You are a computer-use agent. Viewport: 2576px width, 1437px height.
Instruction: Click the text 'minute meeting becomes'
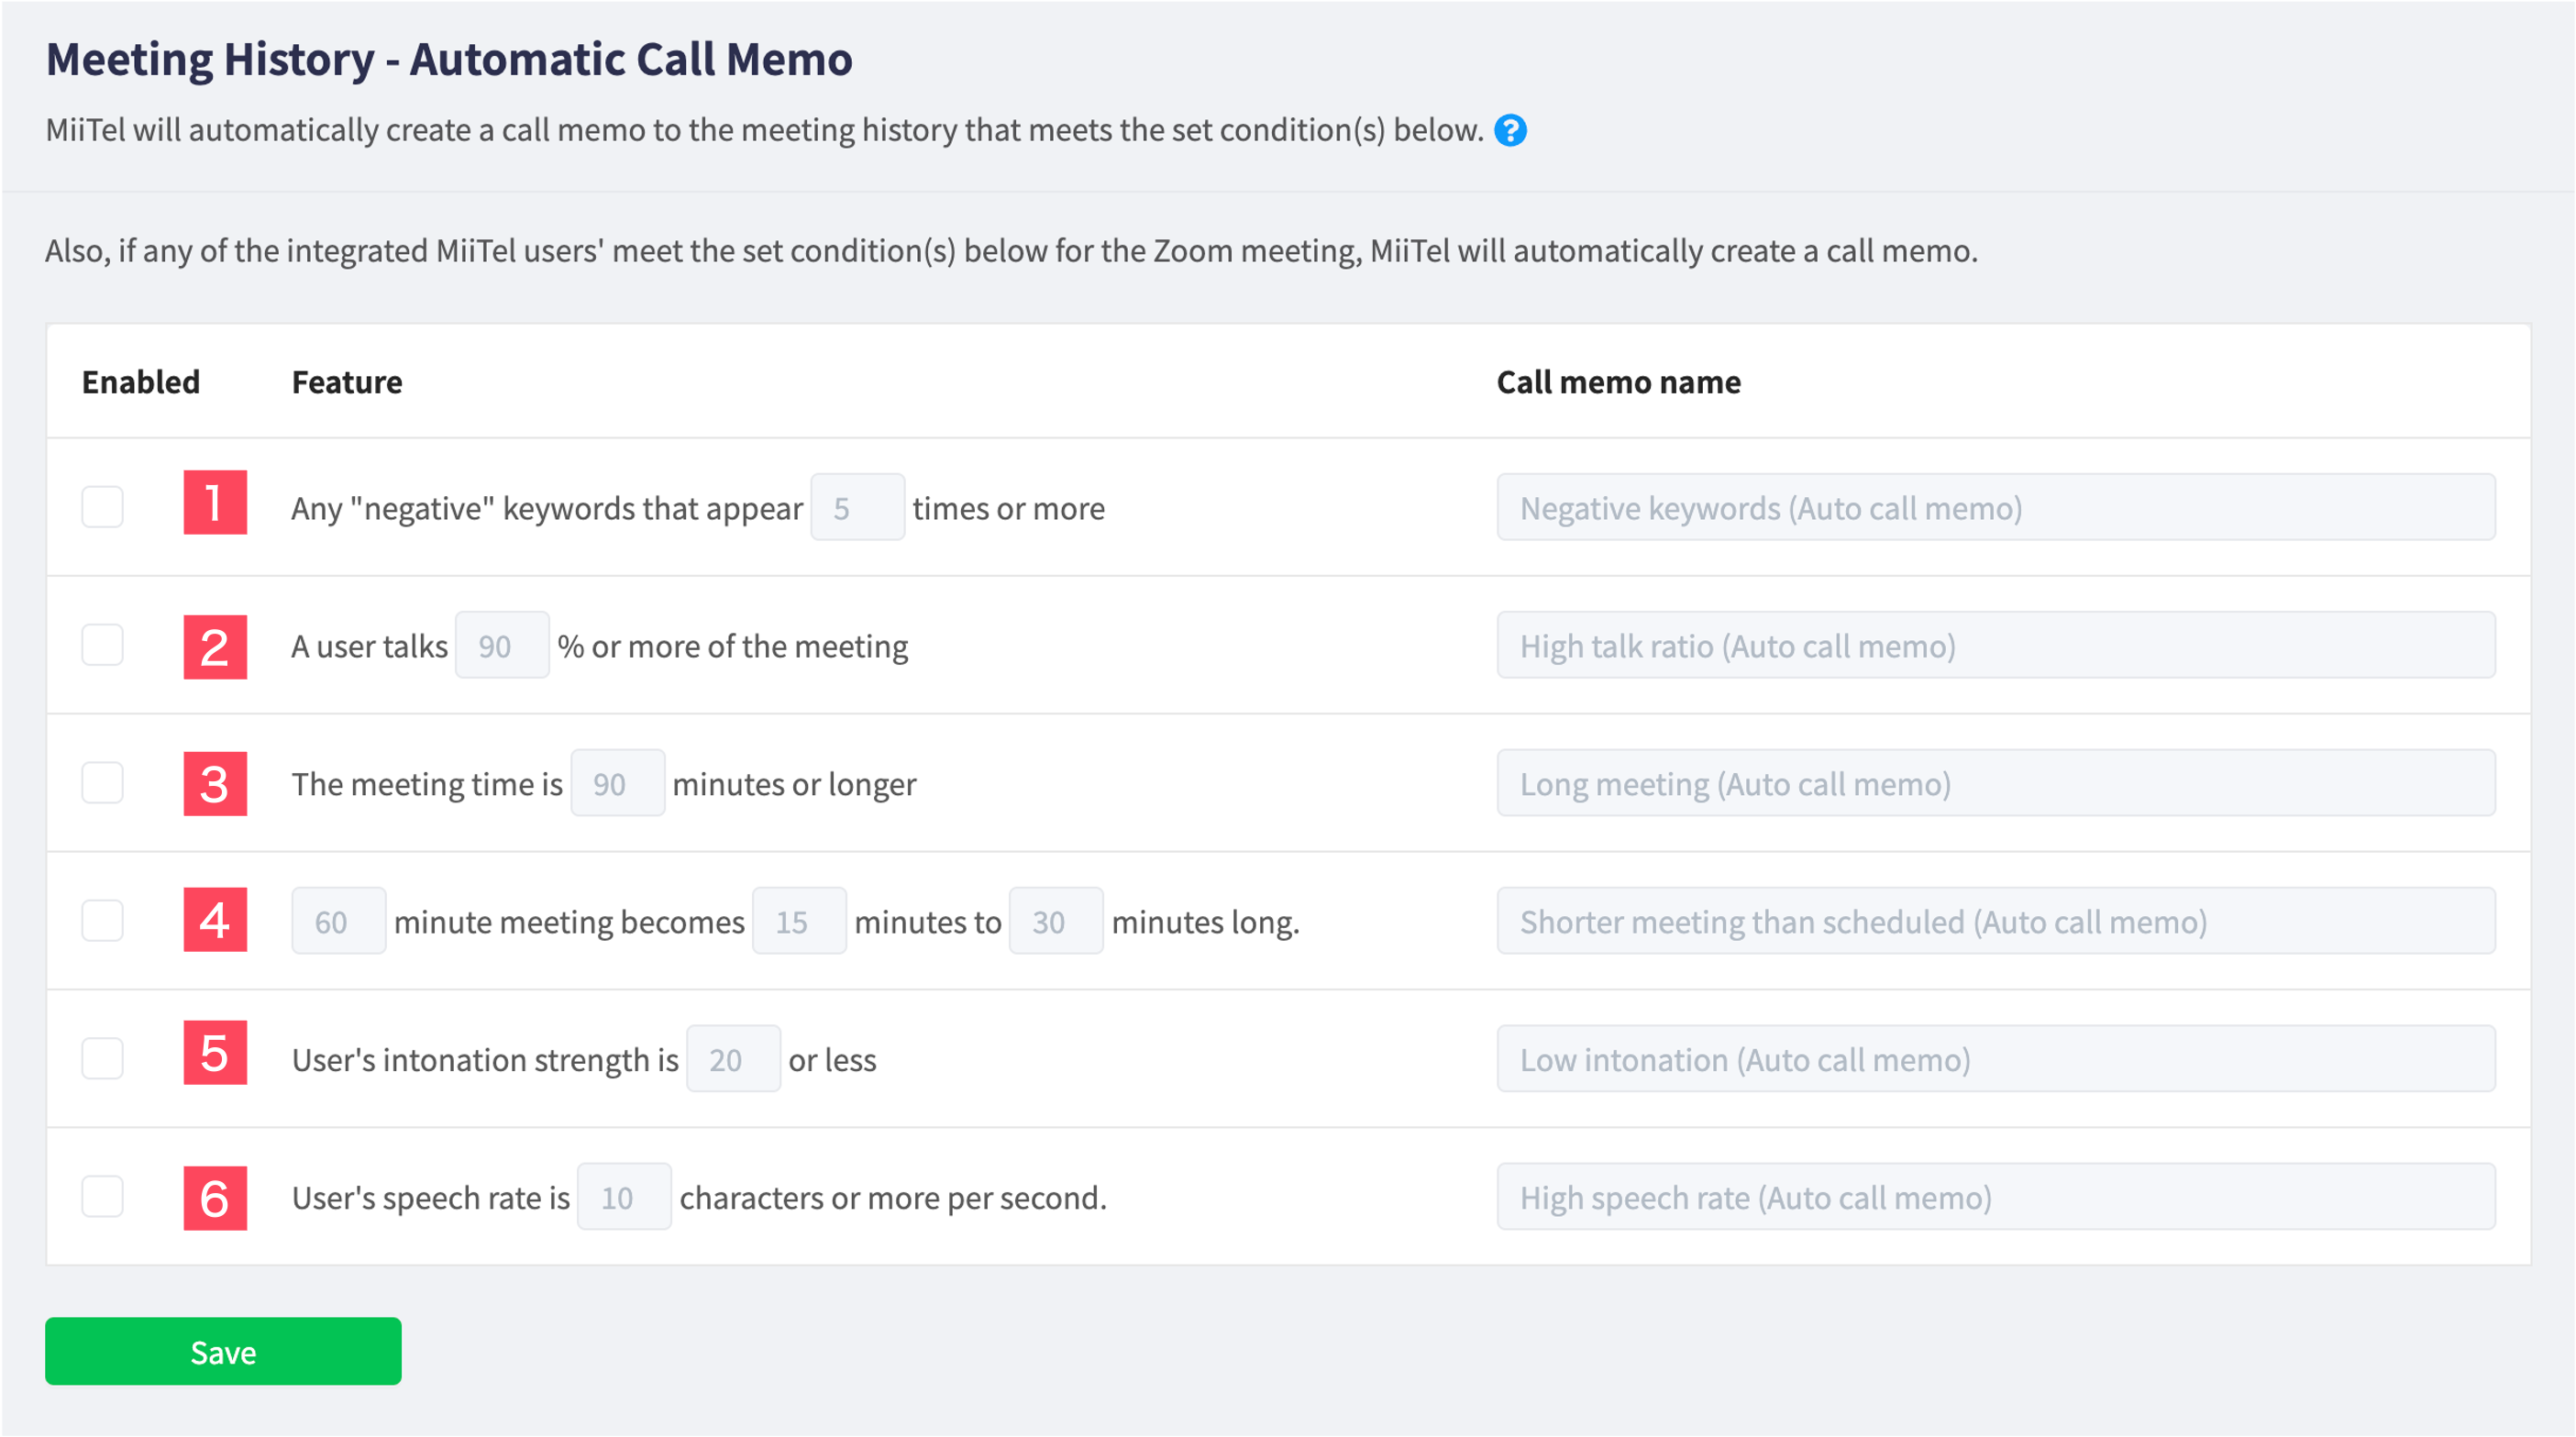569,923
